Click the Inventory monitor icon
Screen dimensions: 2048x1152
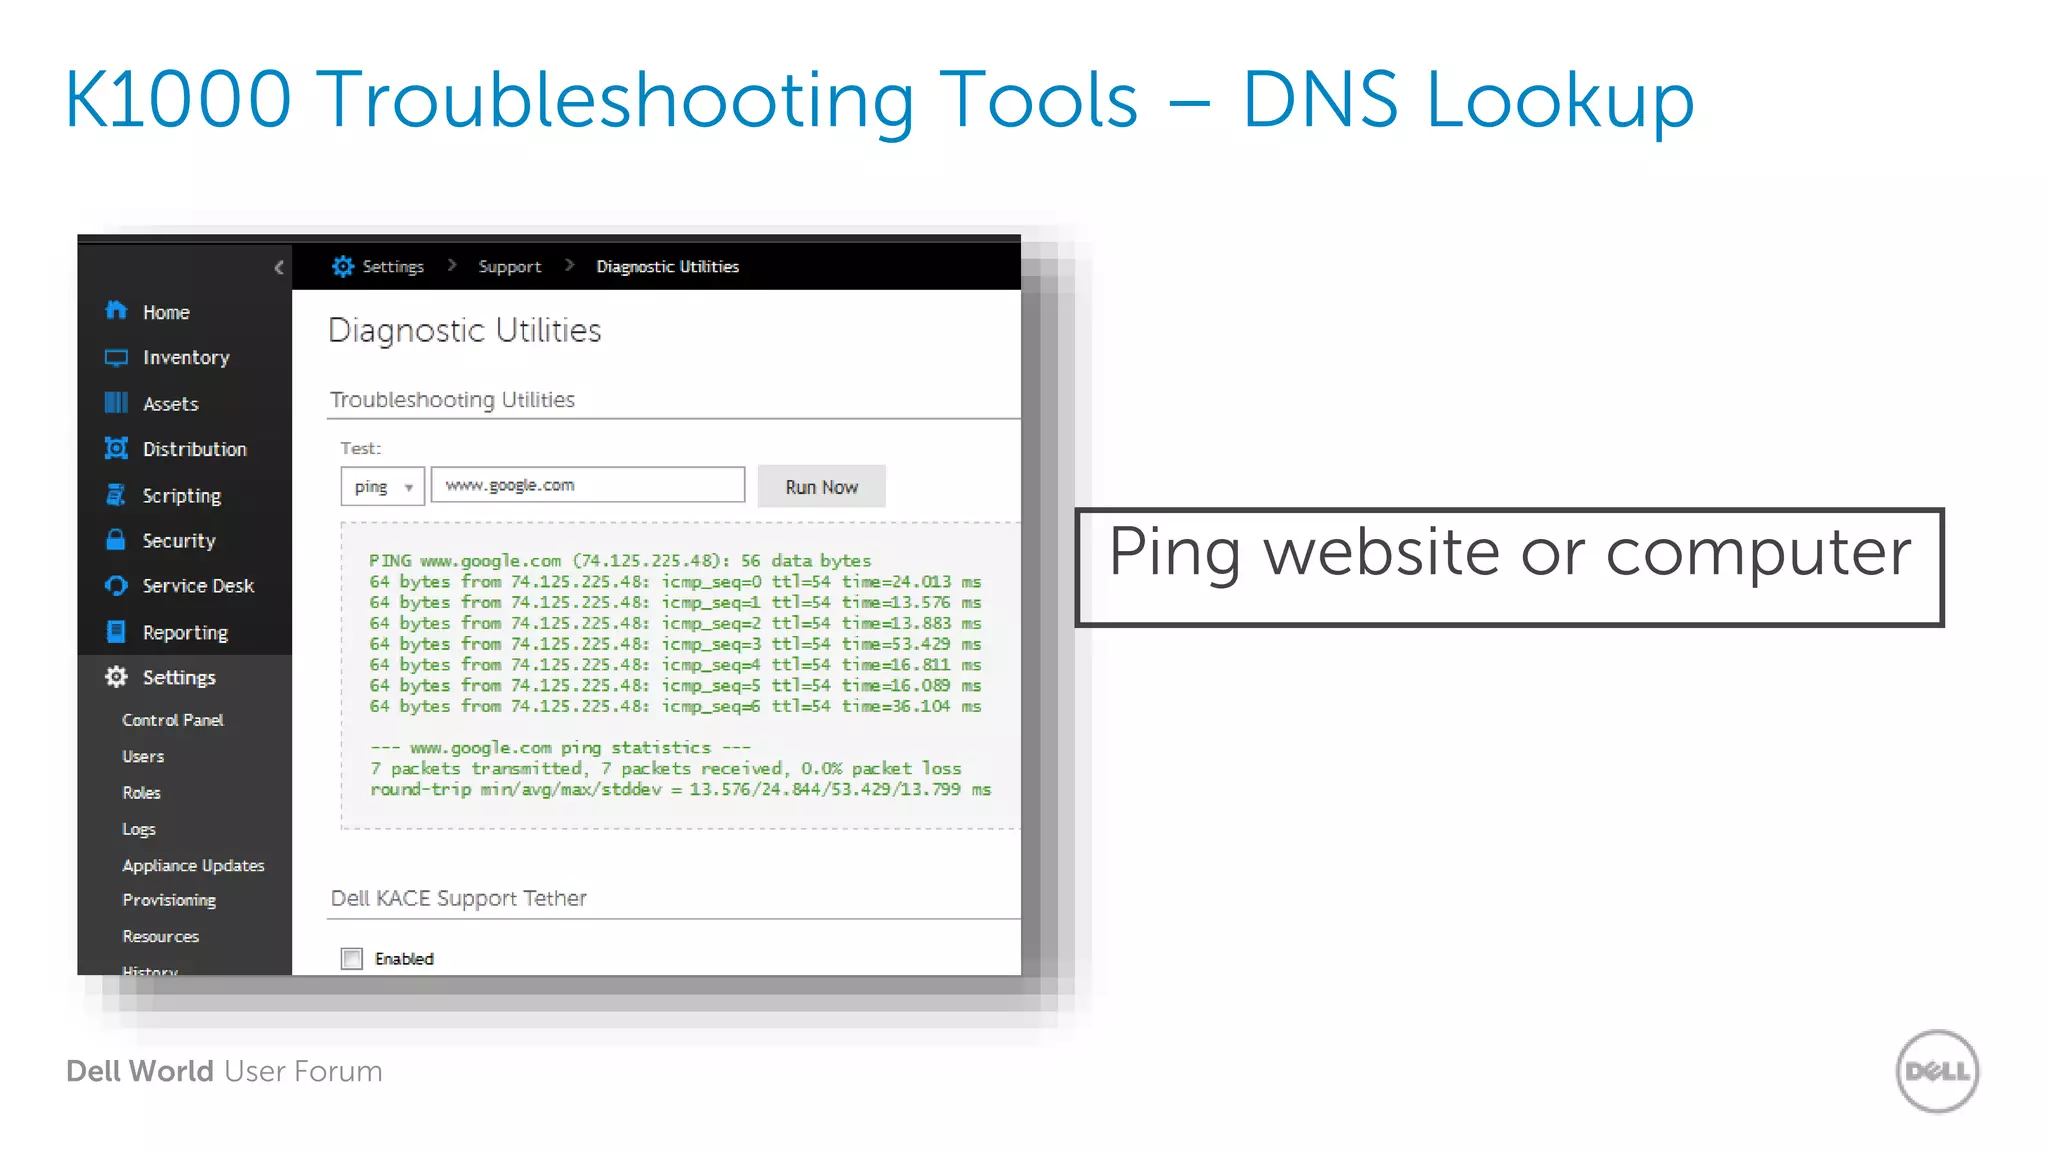coord(116,357)
